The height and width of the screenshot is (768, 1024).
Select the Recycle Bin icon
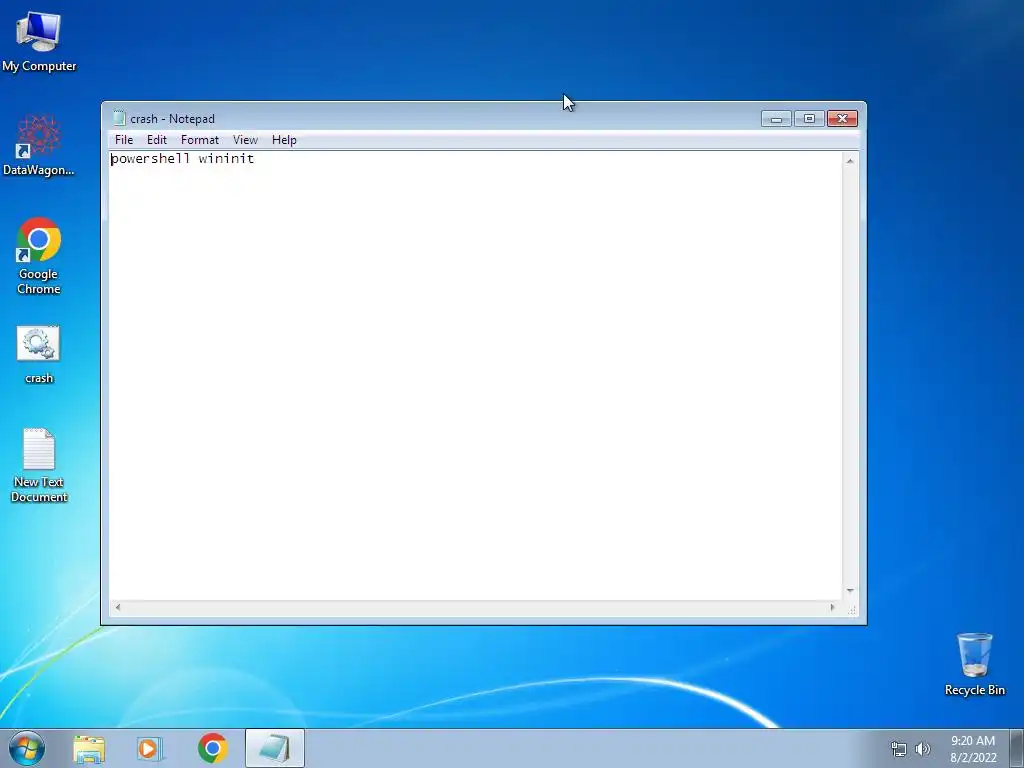click(x=974, y=664)
